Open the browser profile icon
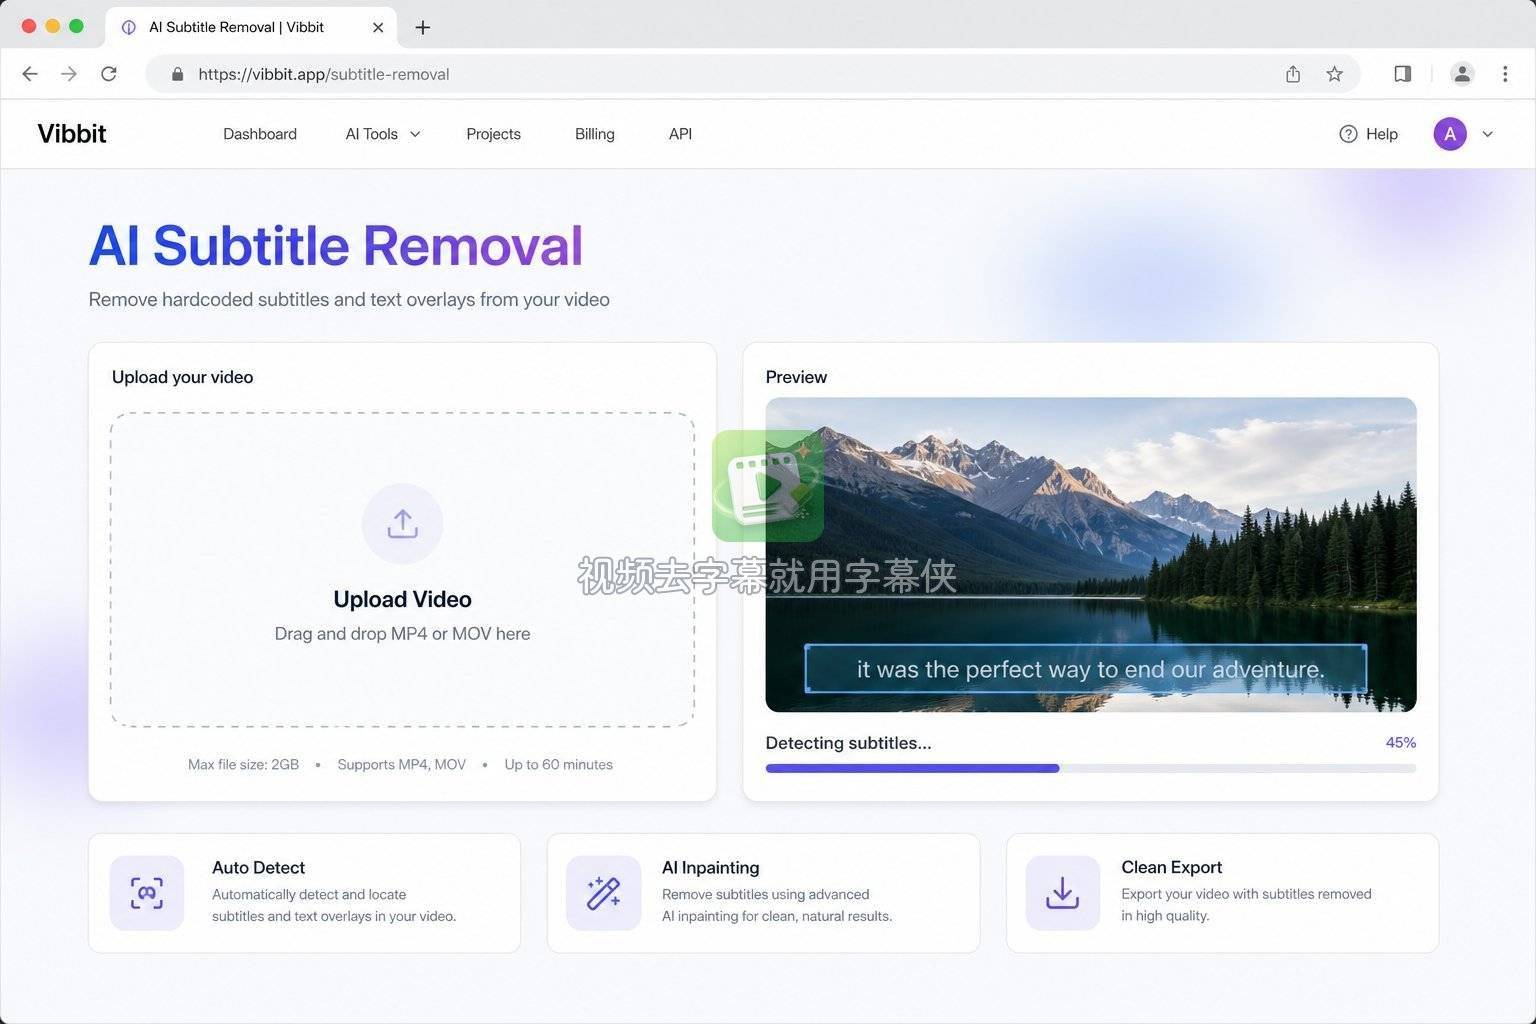This screenshot has height=1024, width=1536. tap(1462, 74)
